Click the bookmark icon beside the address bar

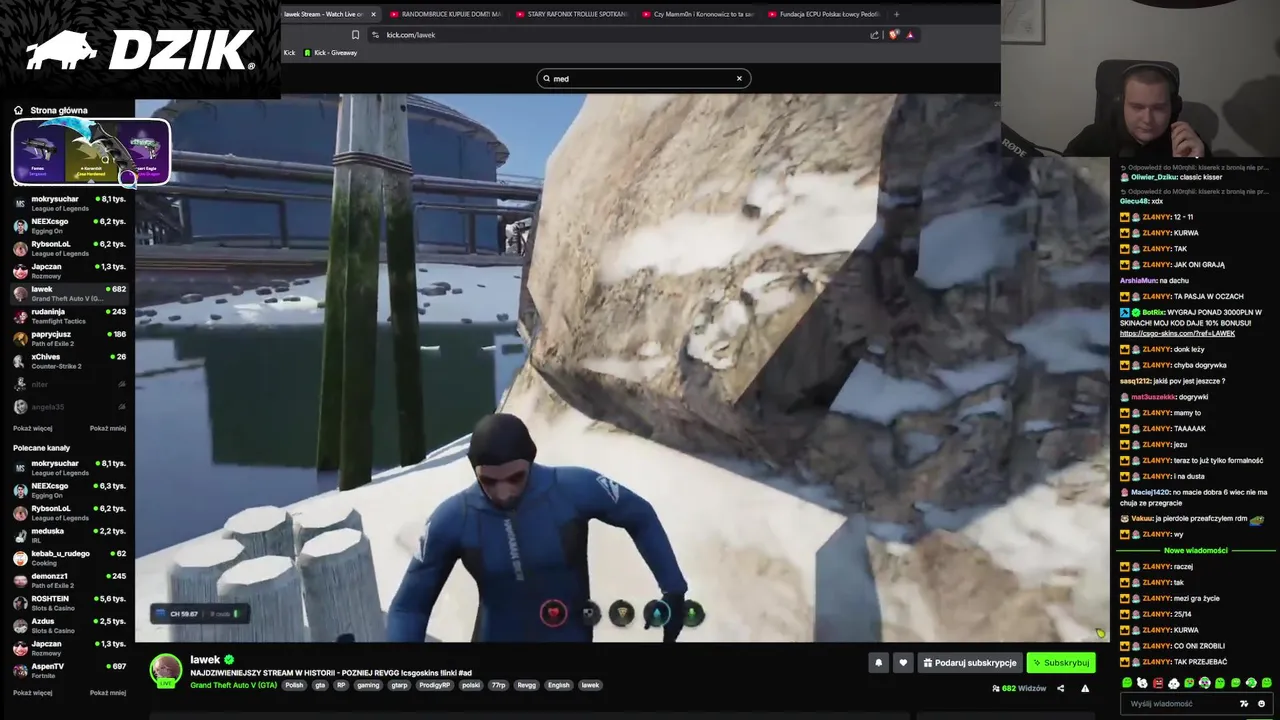click(355, 35)
